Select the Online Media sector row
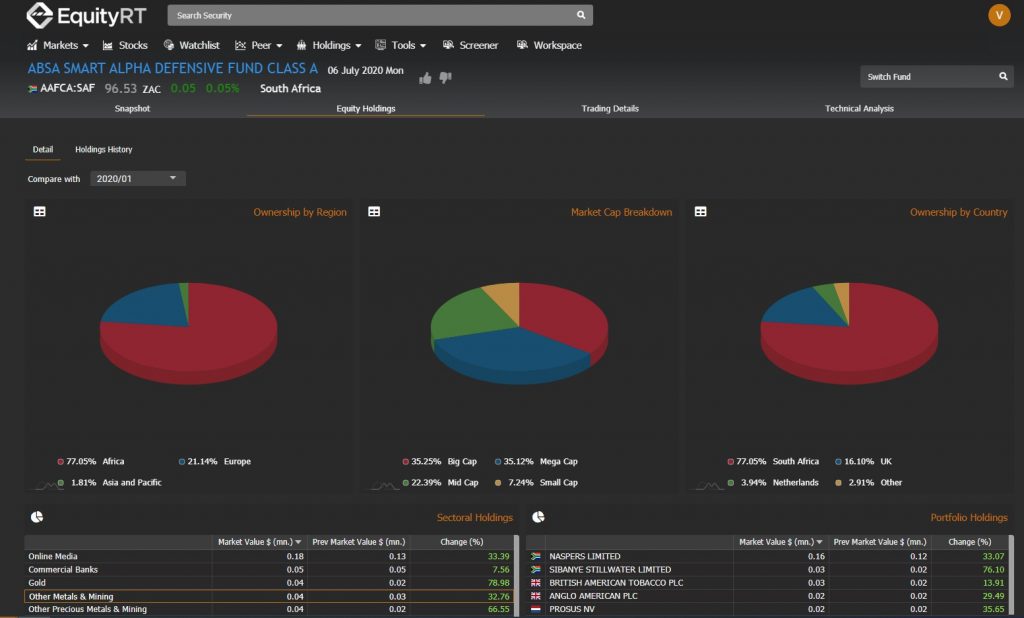This screenshot has width=1024, height=618. (269, 557)
